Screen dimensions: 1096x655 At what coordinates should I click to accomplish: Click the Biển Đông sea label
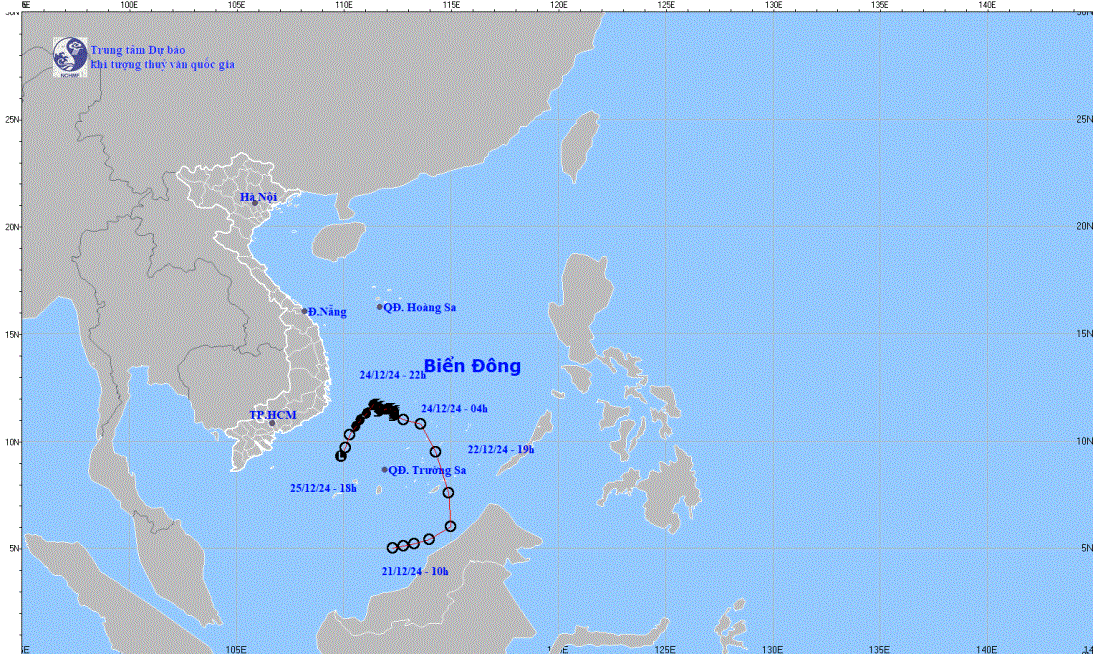point(473,366)
